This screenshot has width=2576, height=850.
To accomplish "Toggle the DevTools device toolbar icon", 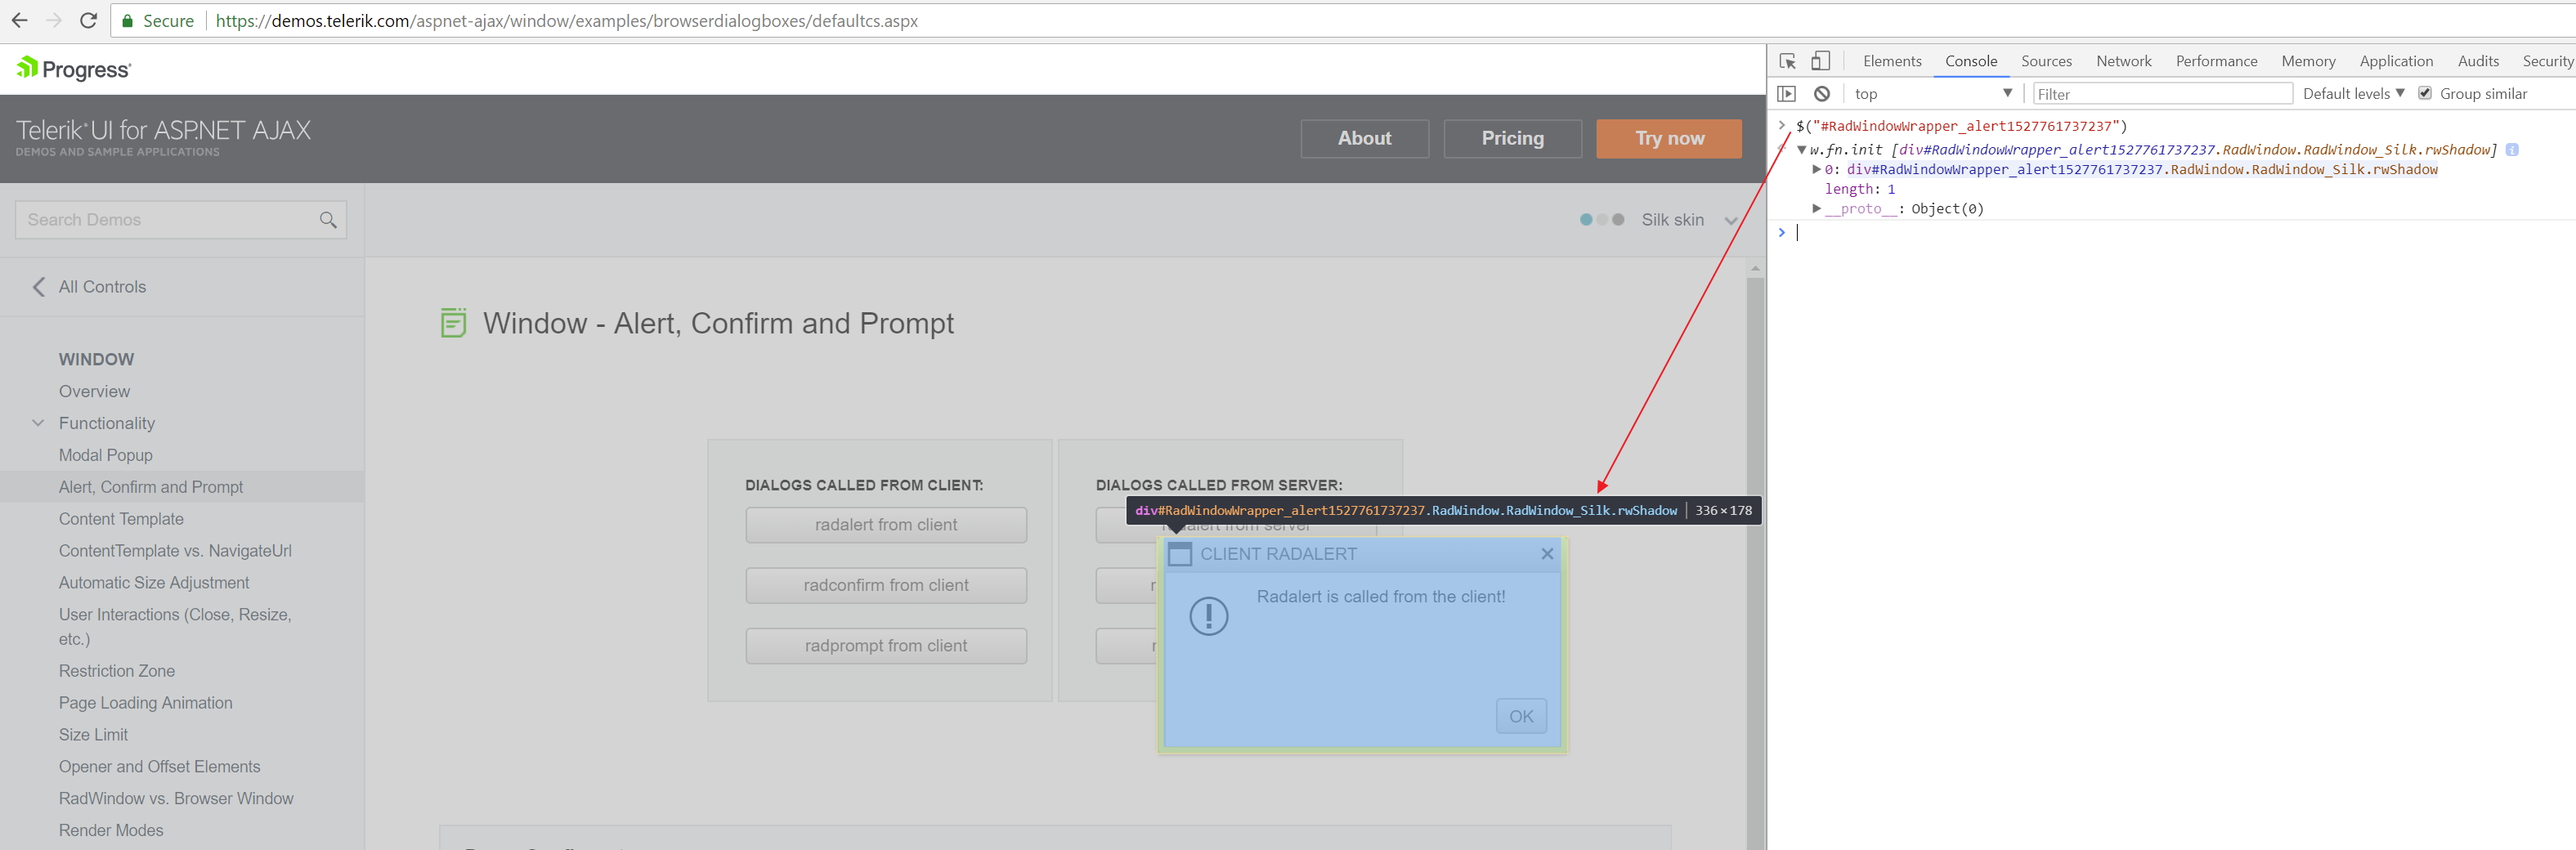I will point(1821,61).
